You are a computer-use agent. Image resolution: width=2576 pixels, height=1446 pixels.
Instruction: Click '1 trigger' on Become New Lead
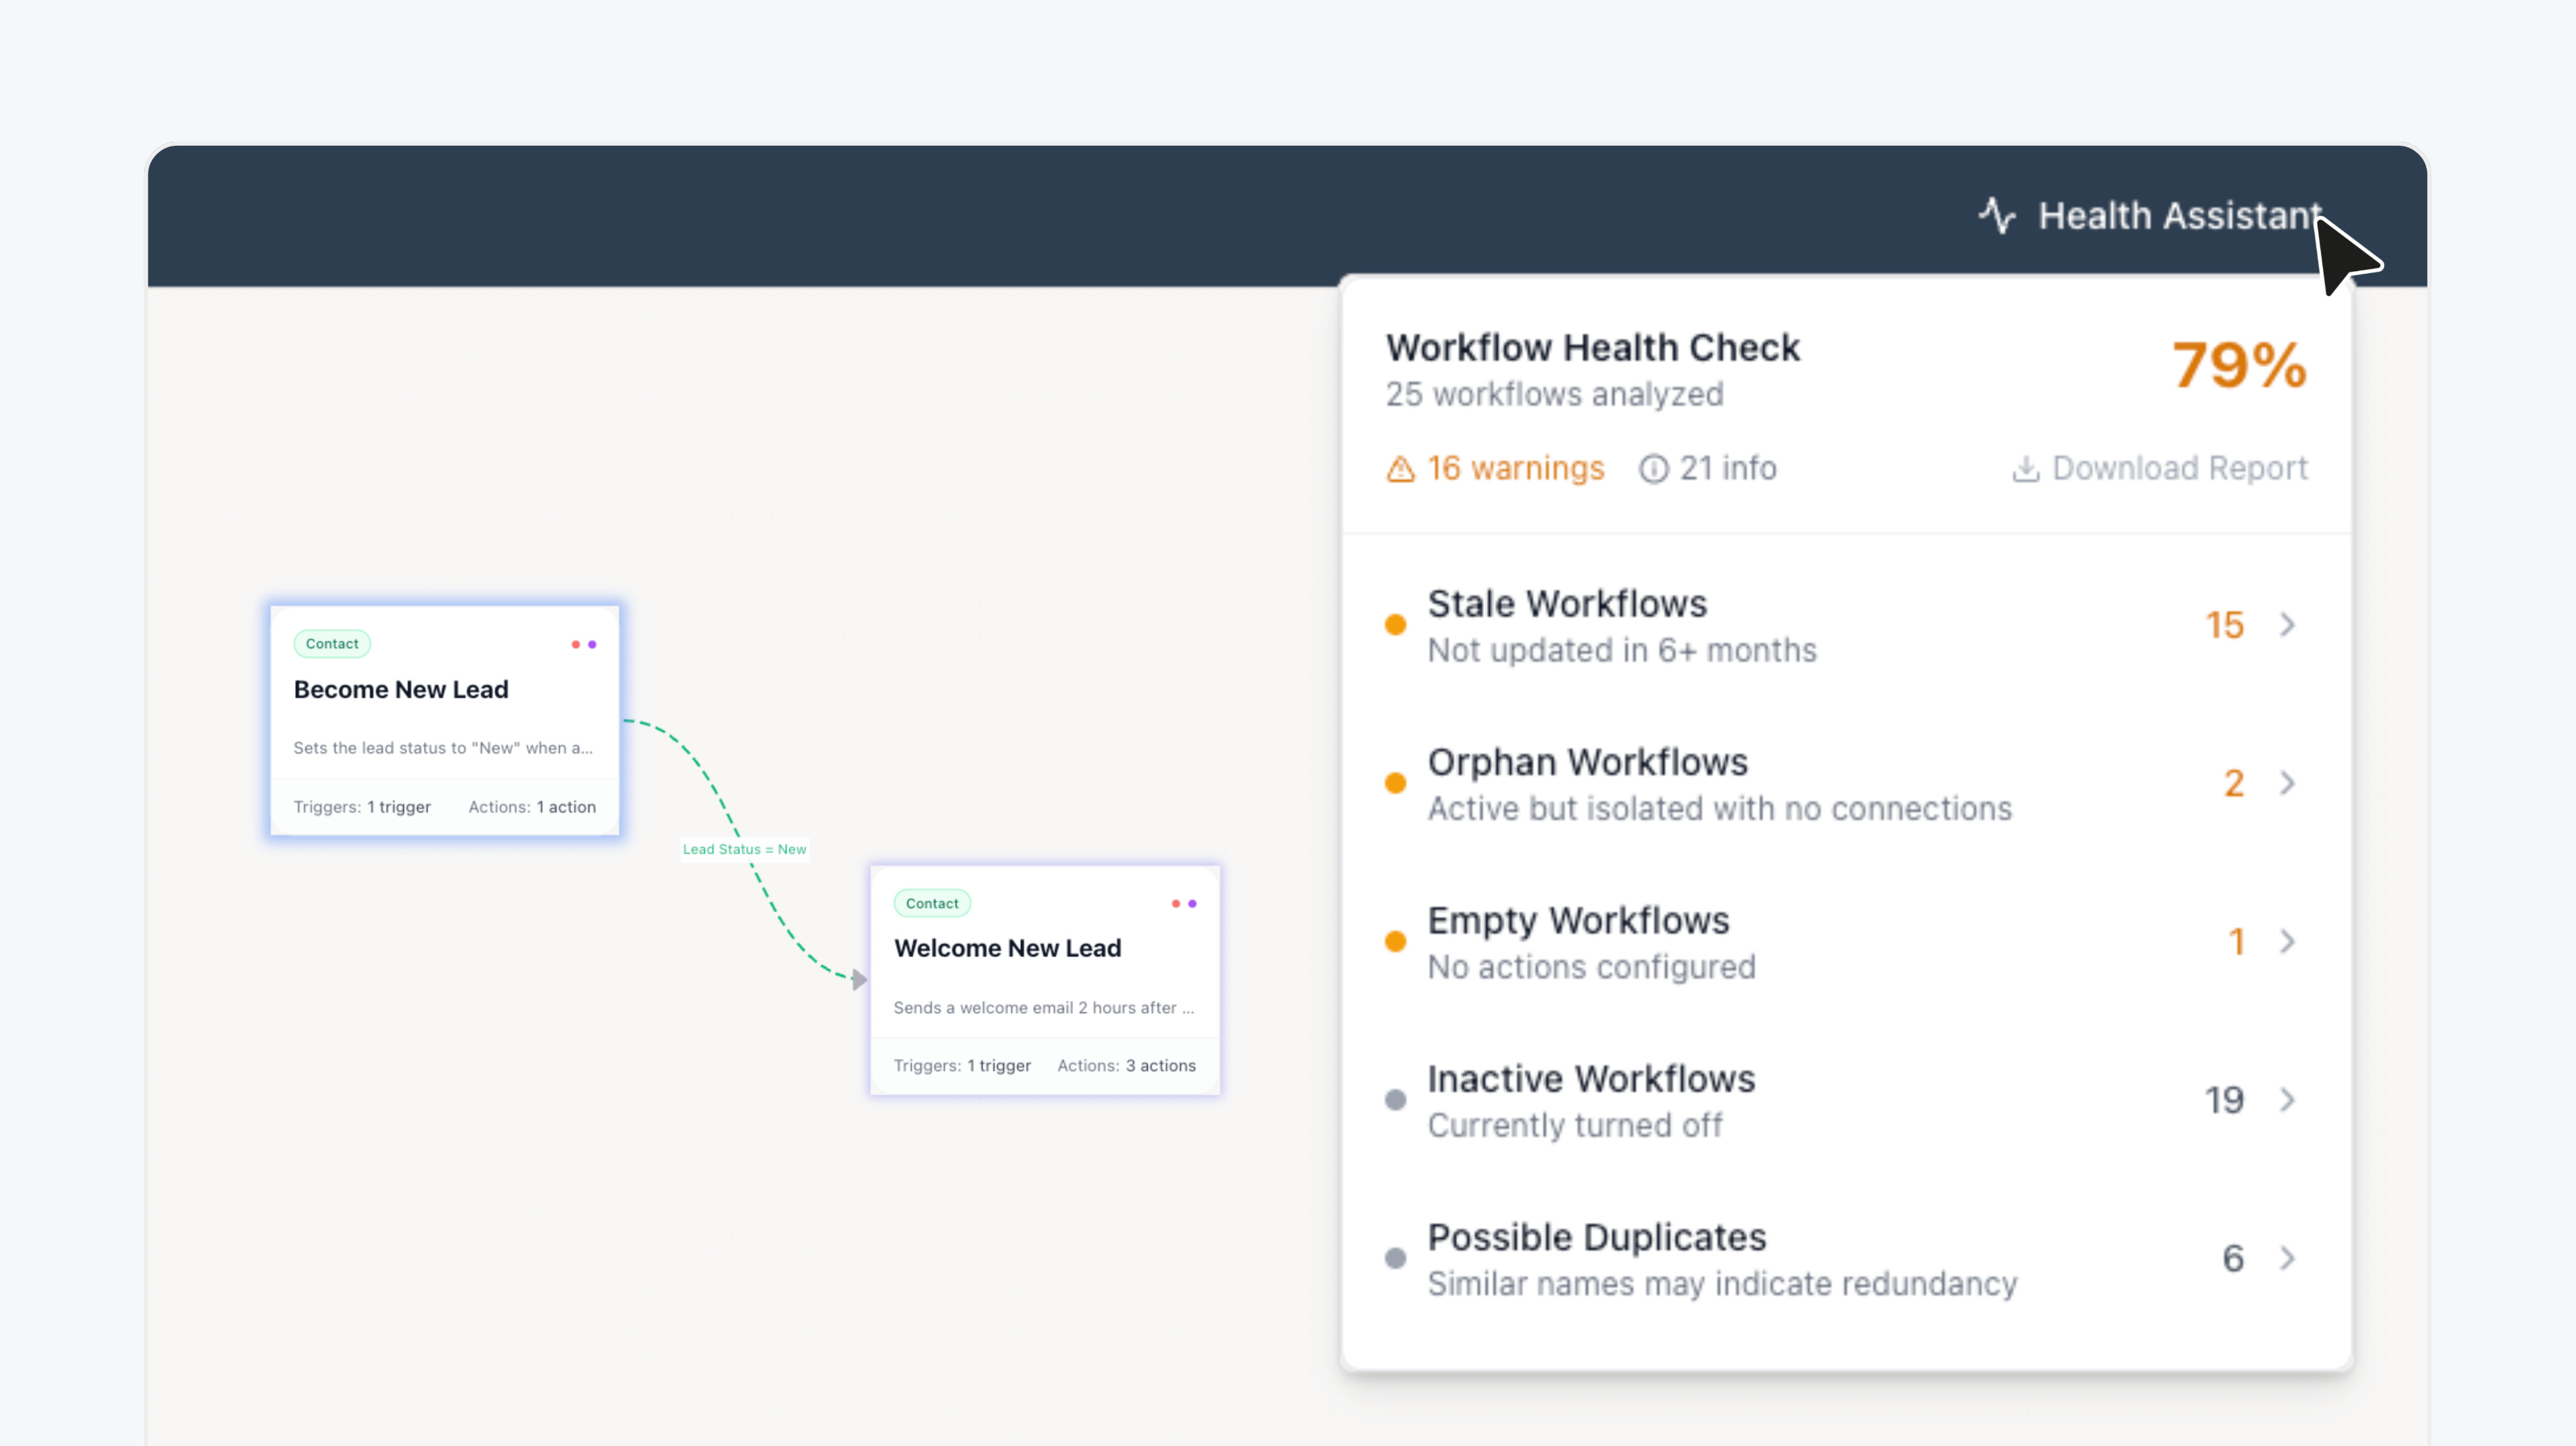tap(399, 807)
